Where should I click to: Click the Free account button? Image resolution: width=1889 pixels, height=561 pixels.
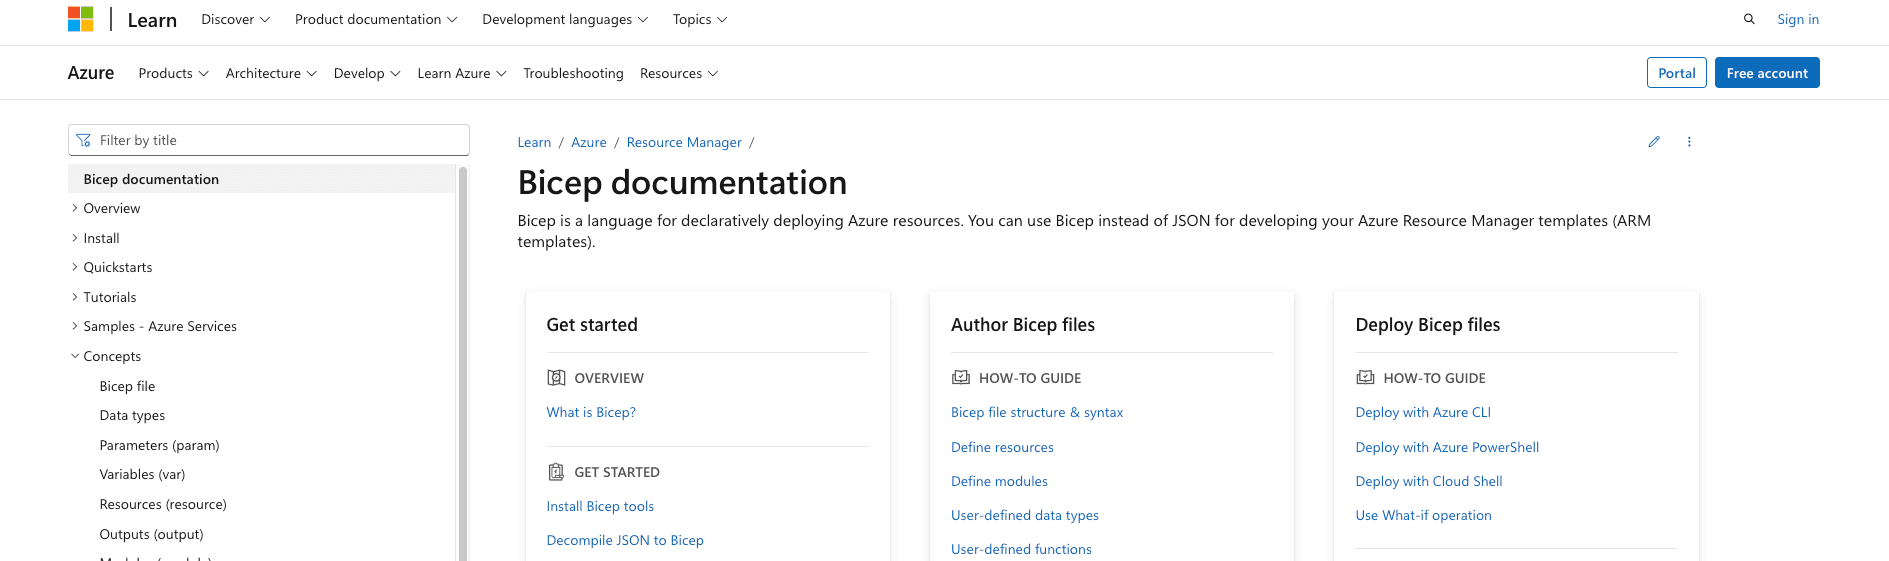click(1767, 73)
